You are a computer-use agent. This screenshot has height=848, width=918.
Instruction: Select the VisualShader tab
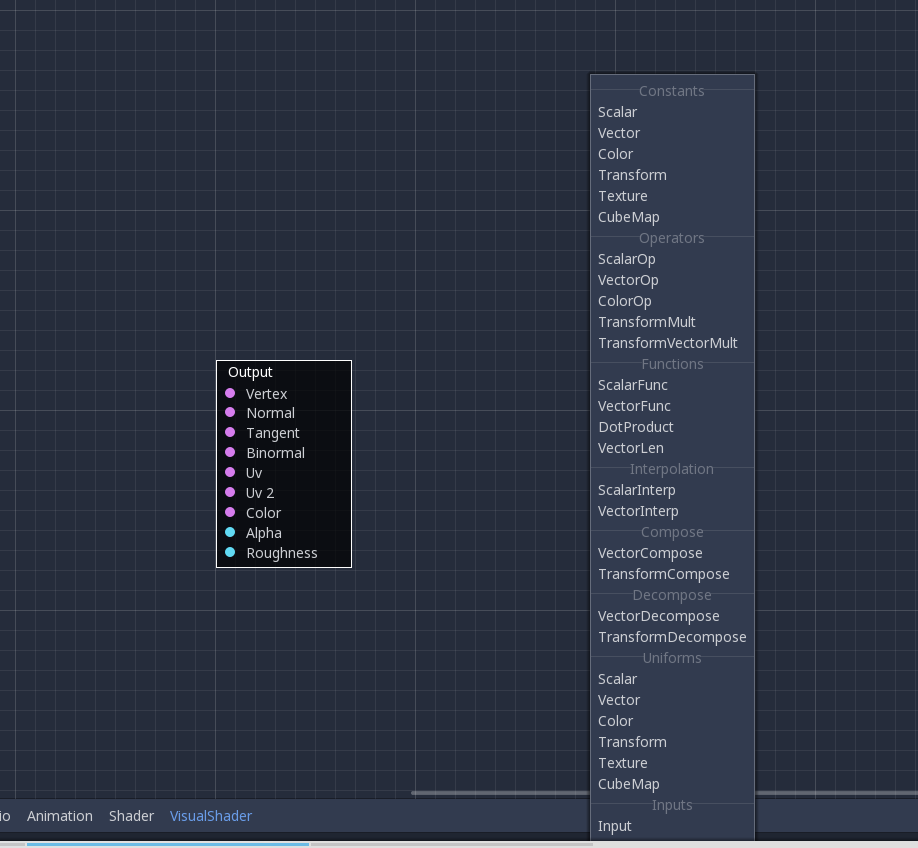[211, 816]
